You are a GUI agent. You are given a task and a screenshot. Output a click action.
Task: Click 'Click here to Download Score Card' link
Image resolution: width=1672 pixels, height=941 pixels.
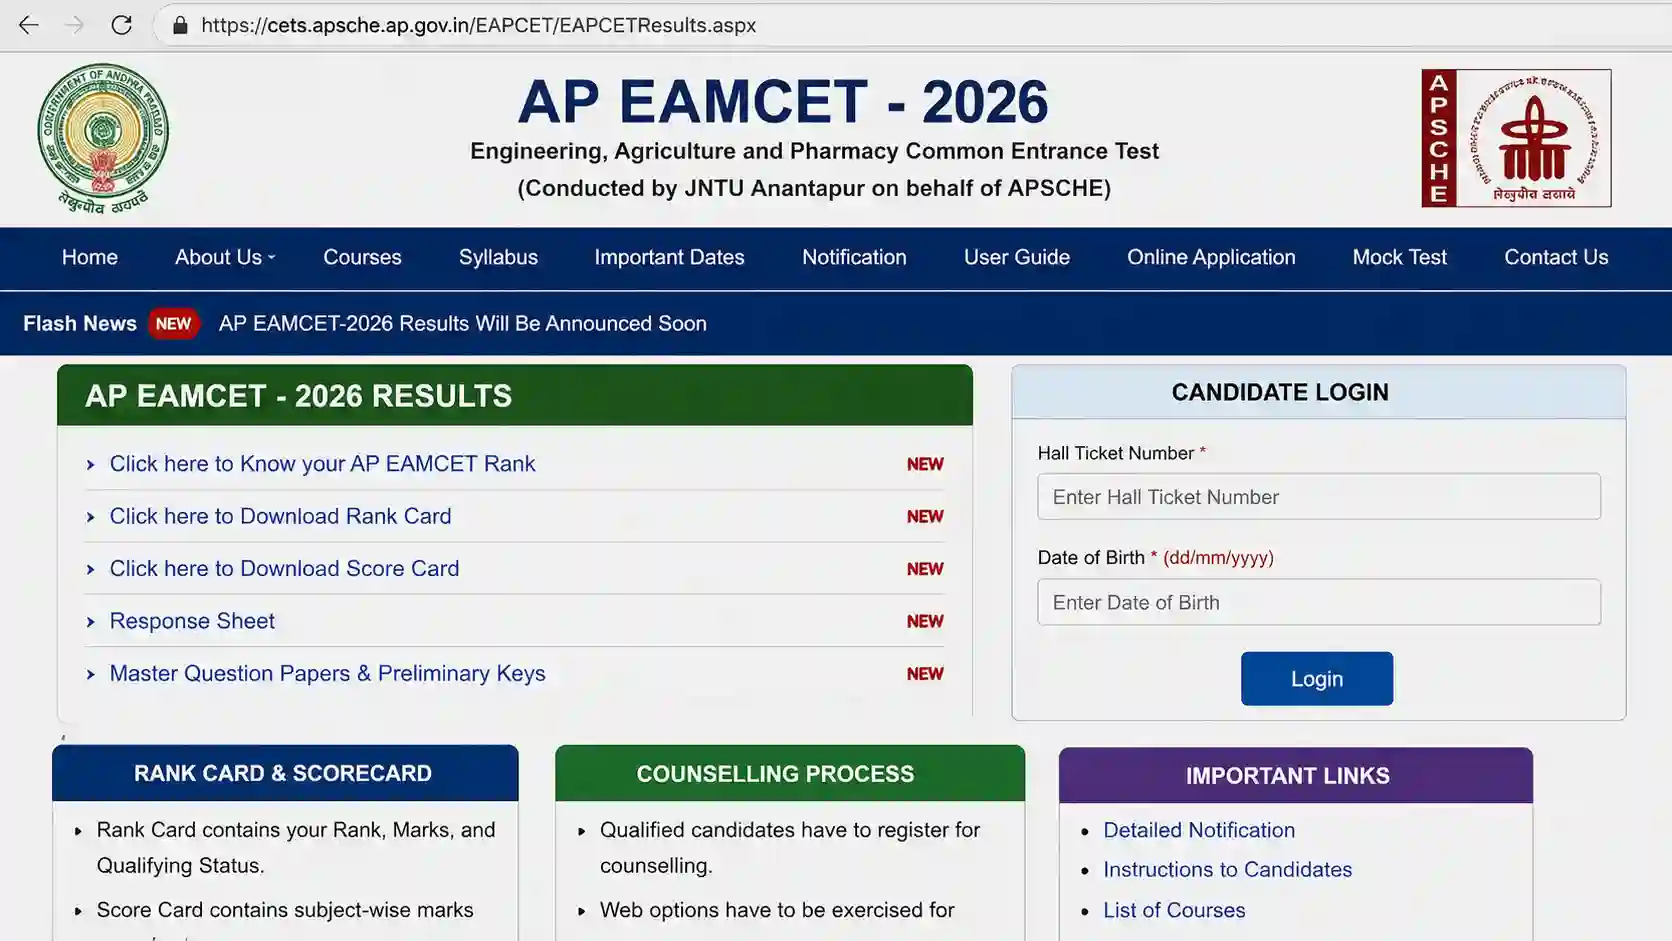(284, 568)
